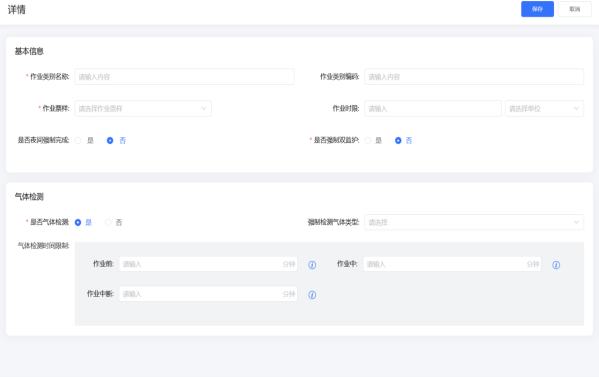599x378 pixels.
Task: Select 否 for 是否气体检测
Action: pyautogui.click(x=108, y=222)
